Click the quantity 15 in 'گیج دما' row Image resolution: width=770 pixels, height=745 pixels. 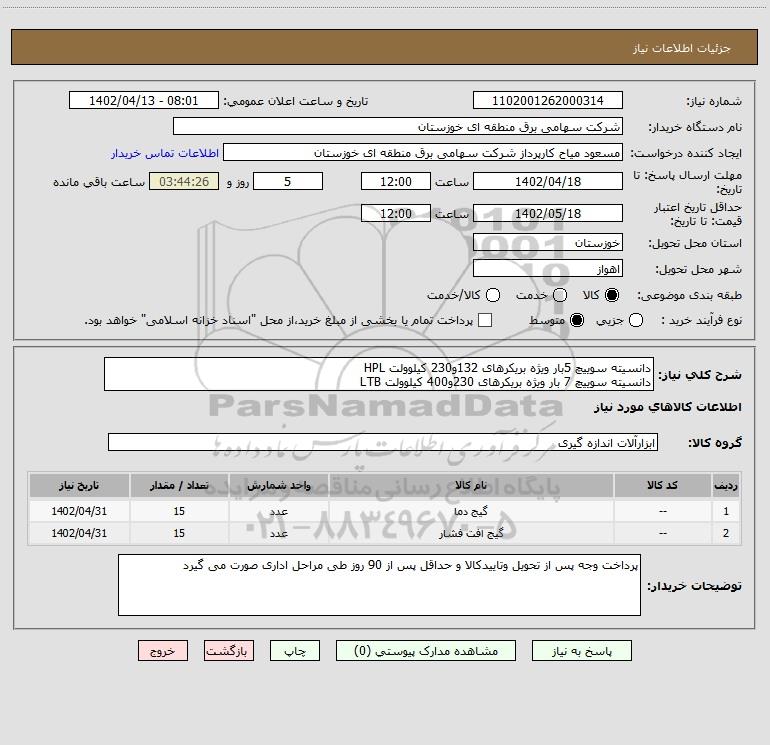pyautogui.click(x=179, y=511)
